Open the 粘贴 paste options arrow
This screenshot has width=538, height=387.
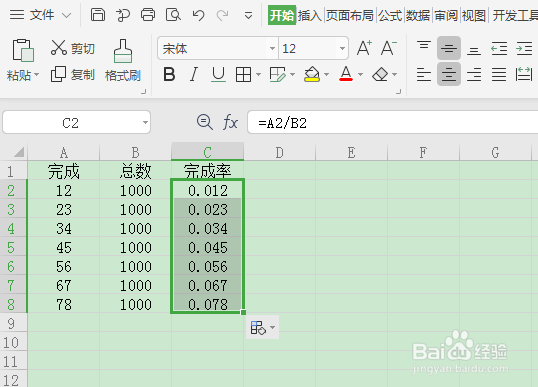(37, 74)
